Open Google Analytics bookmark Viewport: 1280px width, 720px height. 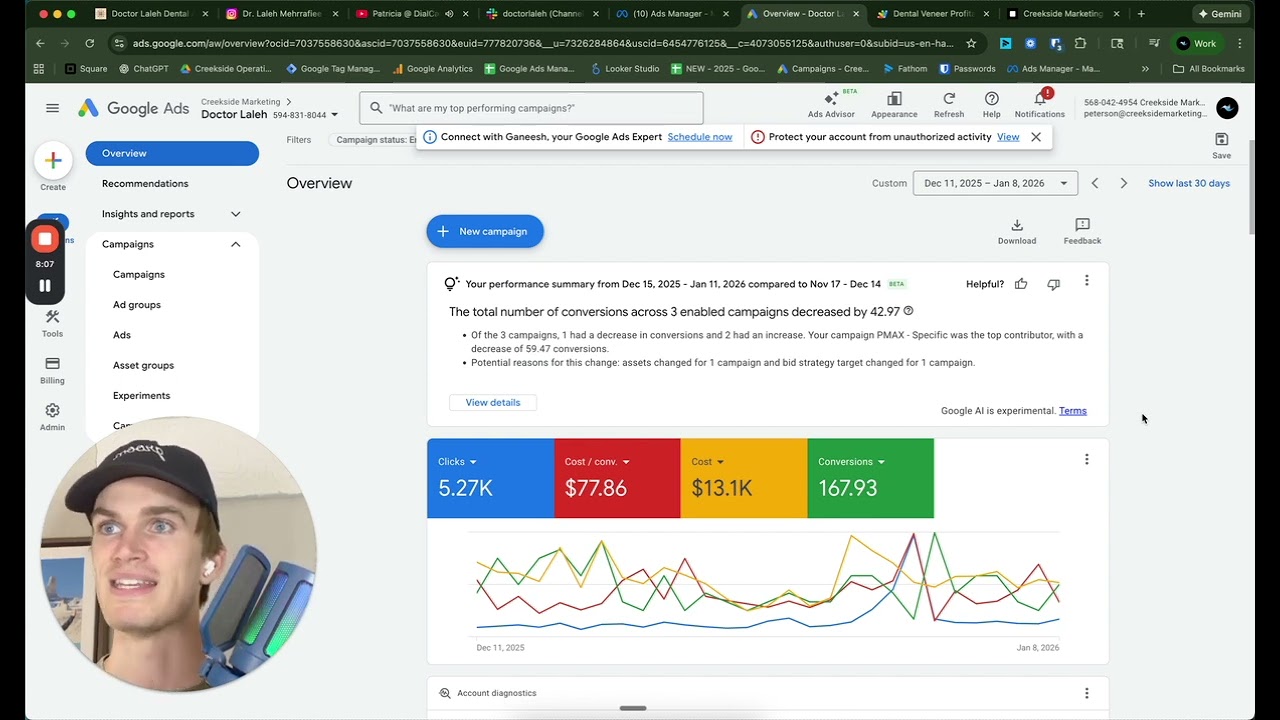pyautogui.click(x=432, y=69)
